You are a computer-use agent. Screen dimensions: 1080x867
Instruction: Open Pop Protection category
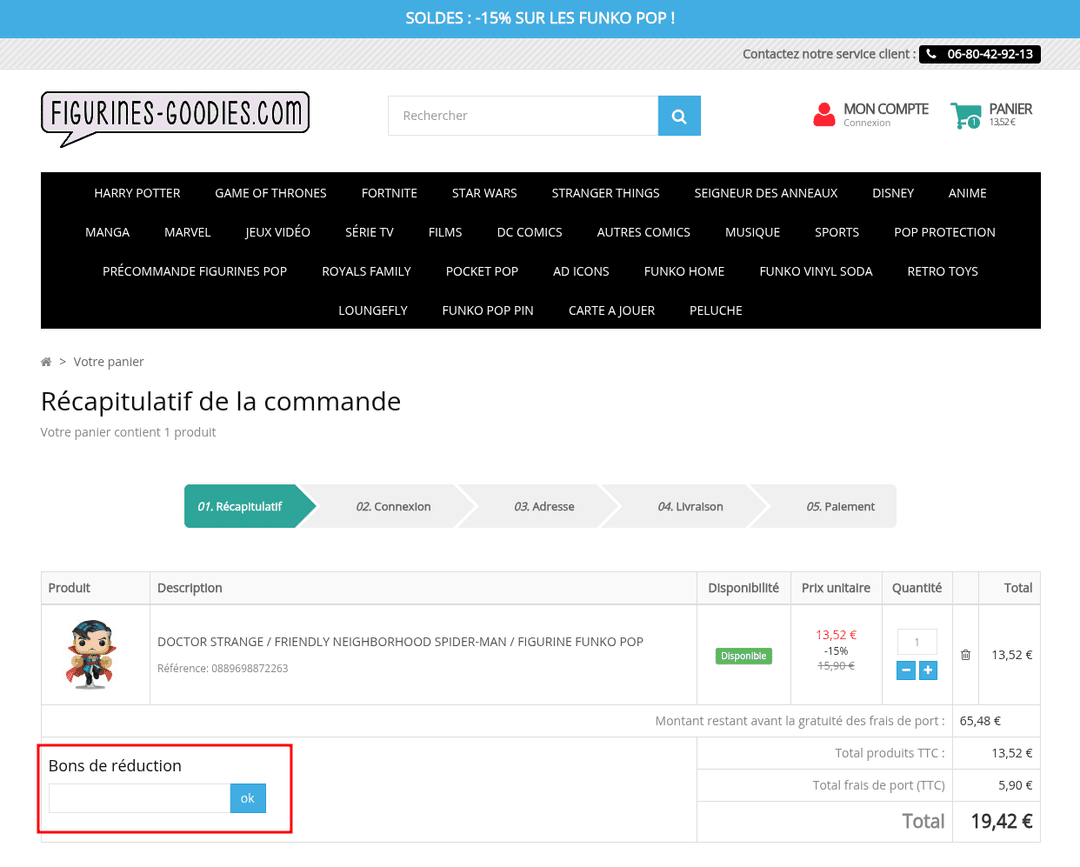click(x=944, y=232)
